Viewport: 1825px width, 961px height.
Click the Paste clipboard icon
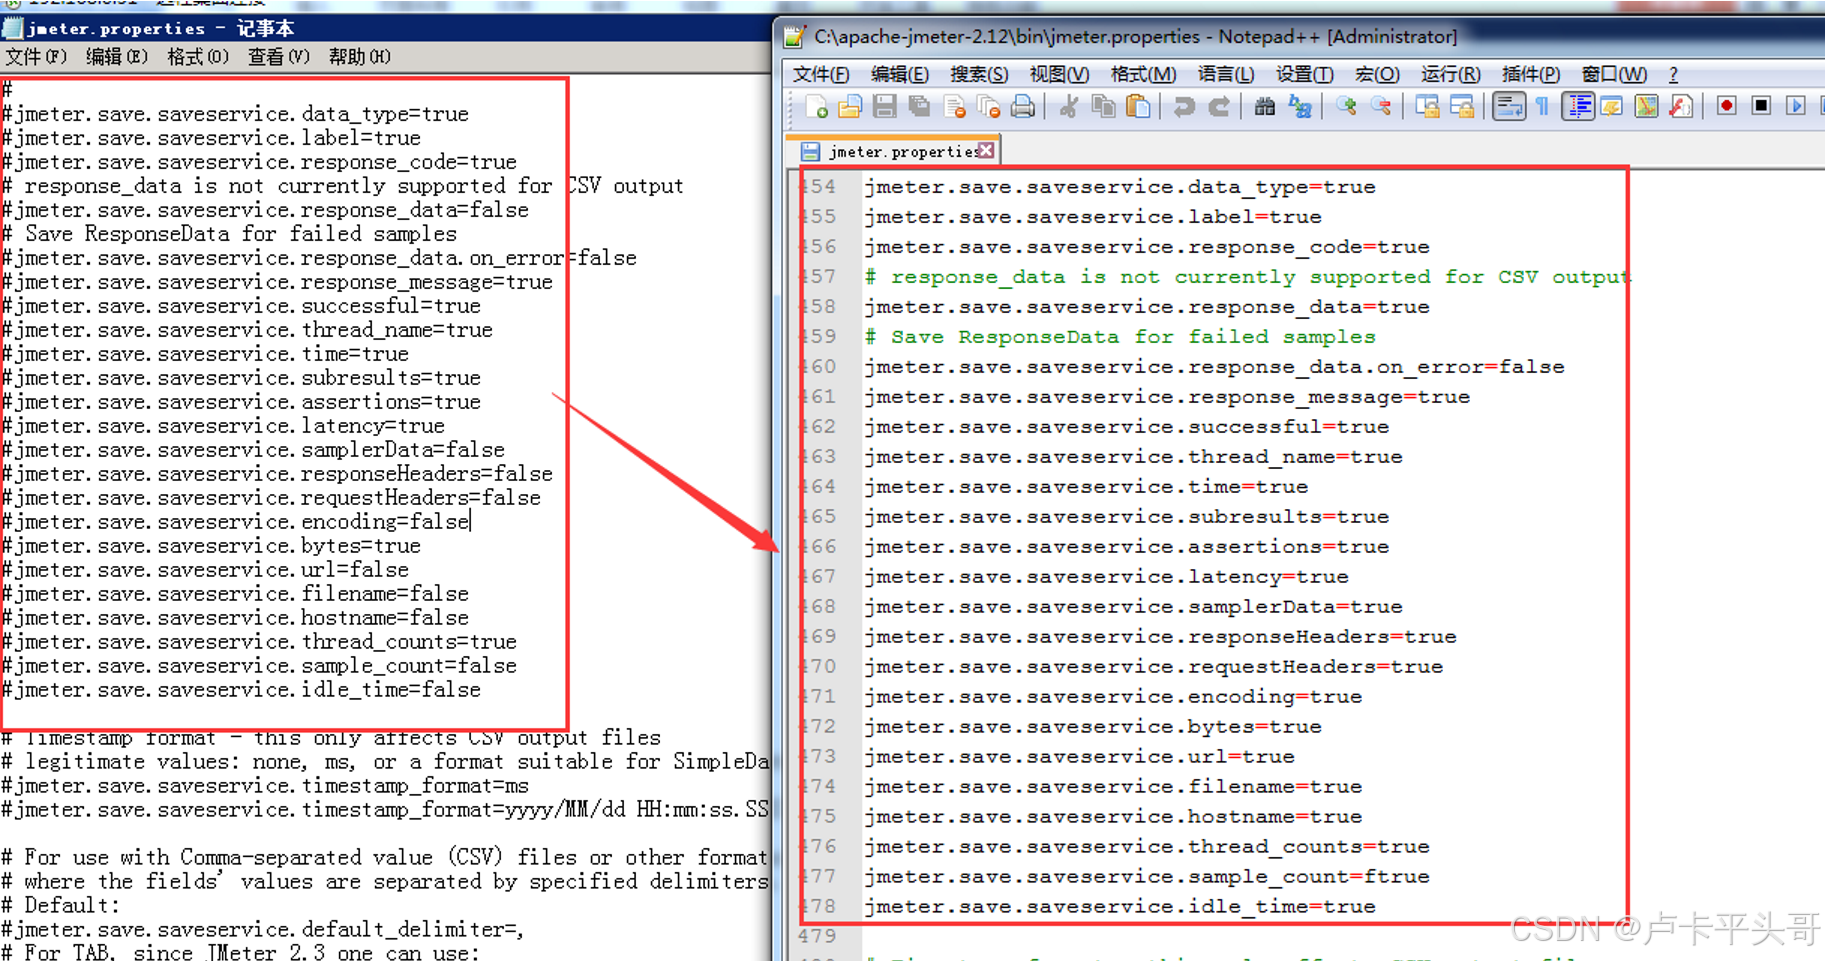tap(1138, 106)
